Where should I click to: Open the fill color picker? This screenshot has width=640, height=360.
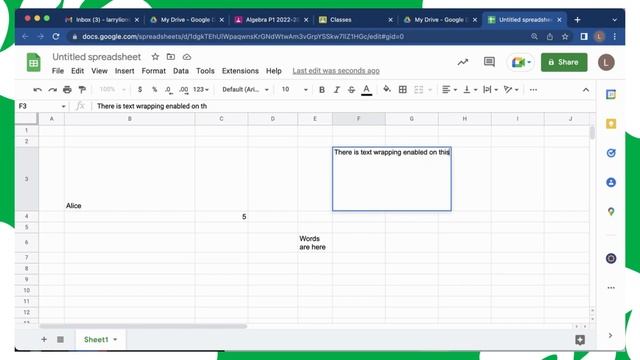(387, 89)
